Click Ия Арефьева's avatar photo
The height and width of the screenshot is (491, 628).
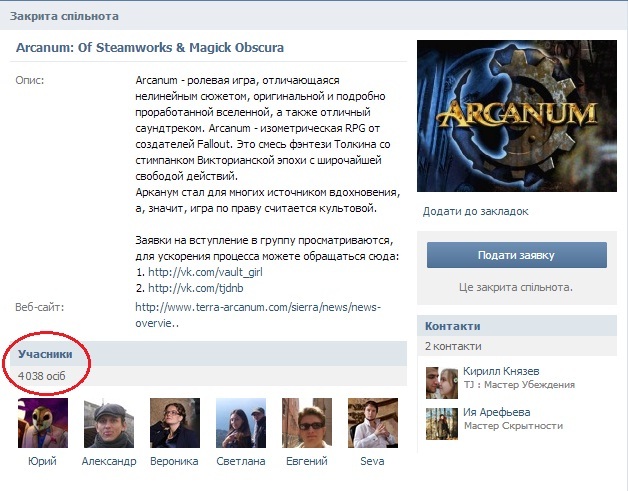tap(442, 424)
